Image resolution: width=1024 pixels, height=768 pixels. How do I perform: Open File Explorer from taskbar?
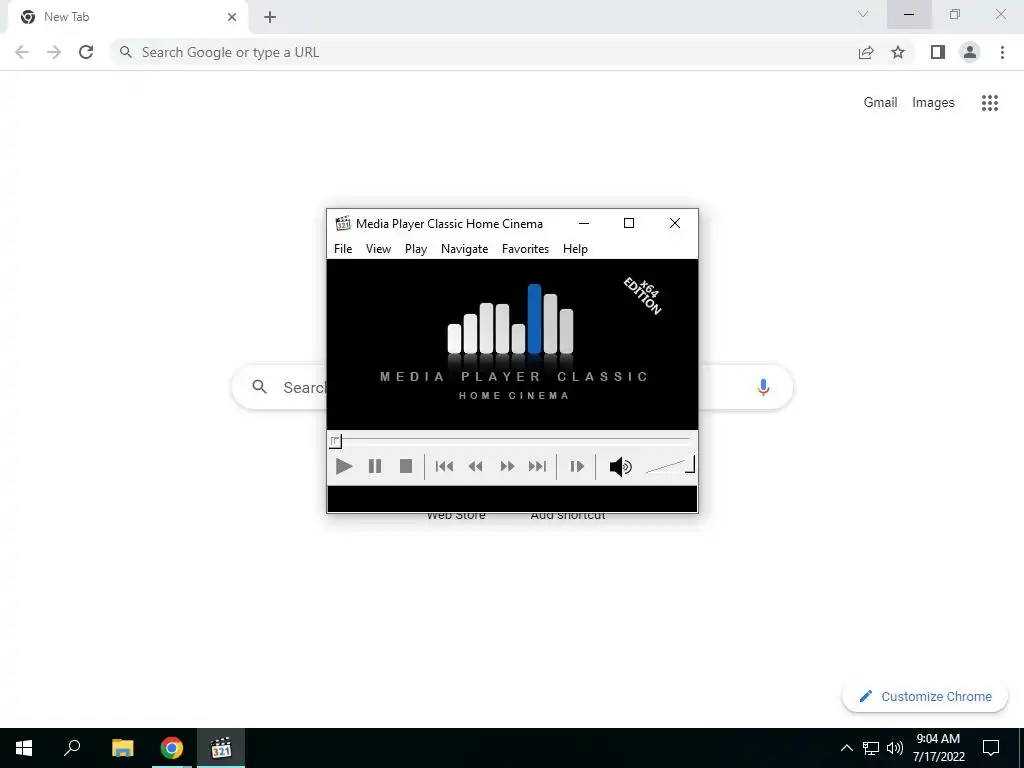pyautogui.click(x=122, y=748)
